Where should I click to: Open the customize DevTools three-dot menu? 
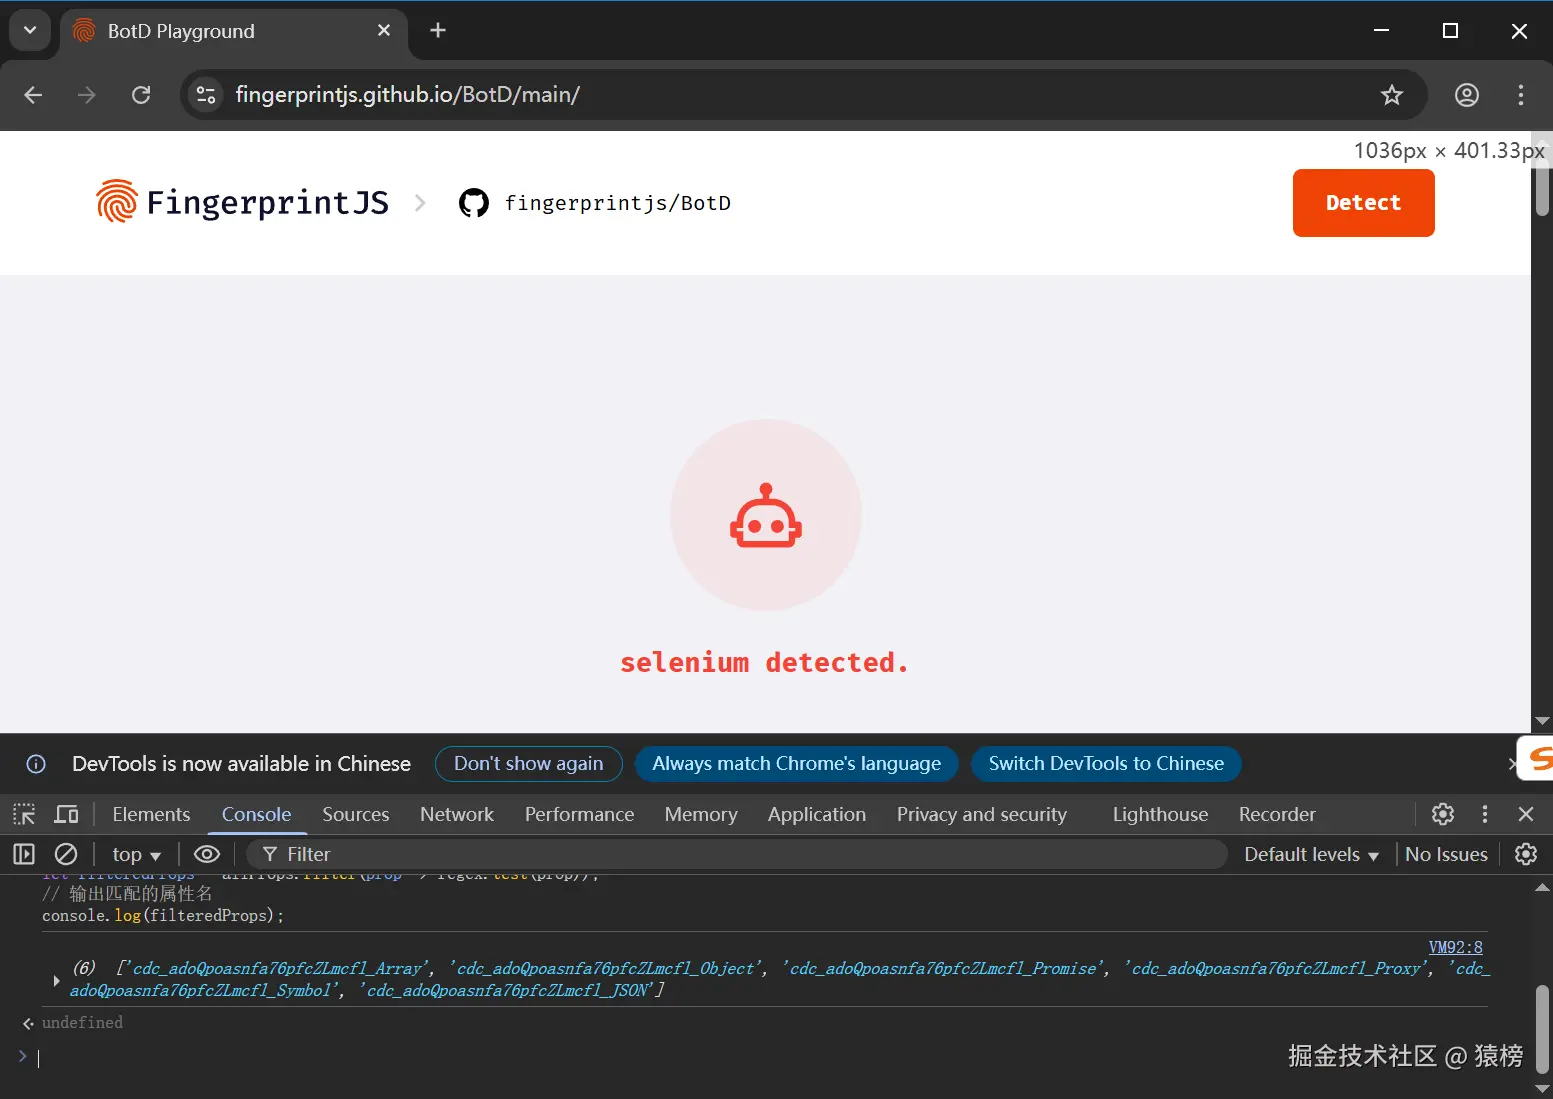pos(1484,814)
